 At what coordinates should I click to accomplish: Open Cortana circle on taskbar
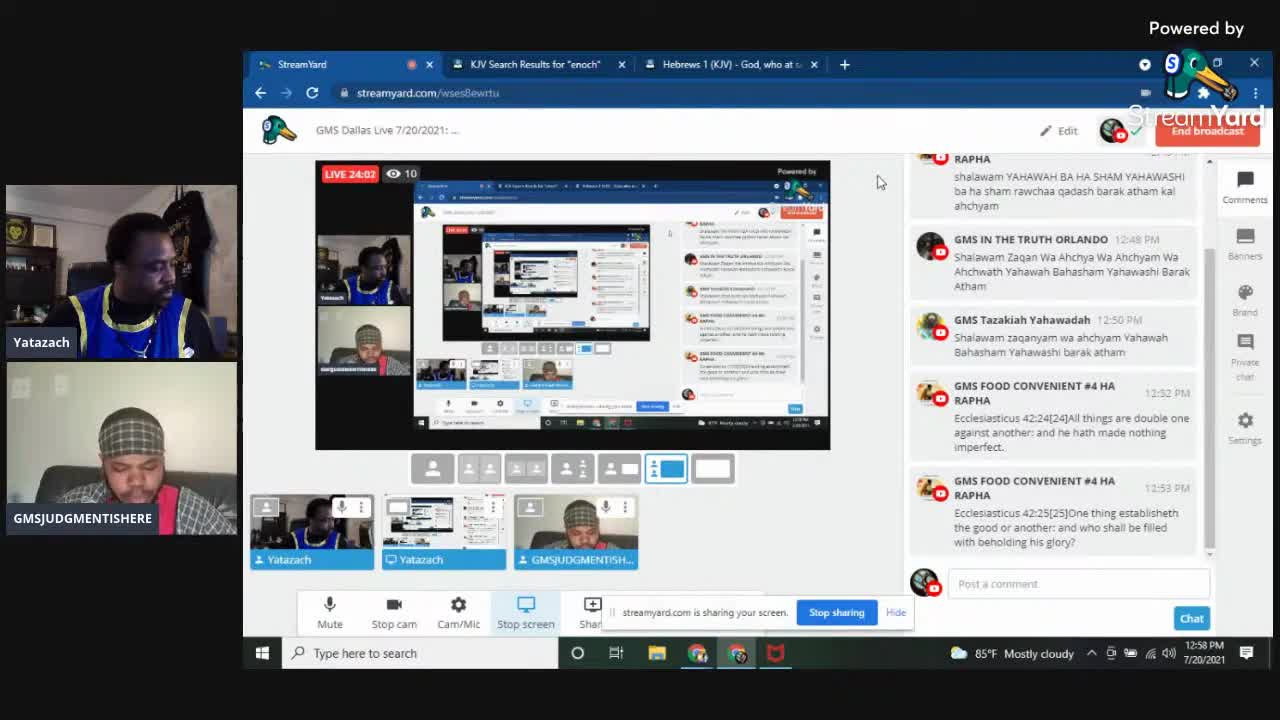coord(577,653)
